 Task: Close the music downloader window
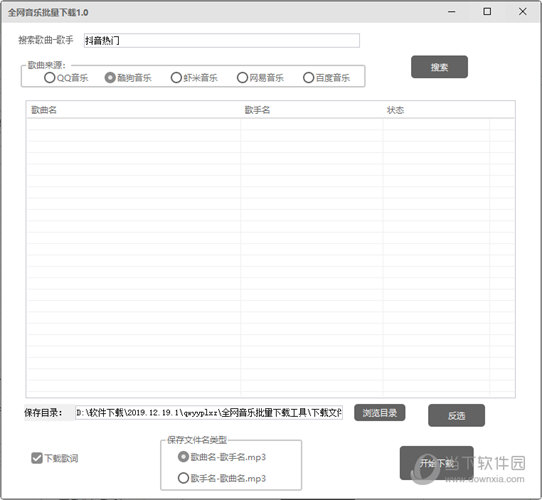(x=523, y=12)
